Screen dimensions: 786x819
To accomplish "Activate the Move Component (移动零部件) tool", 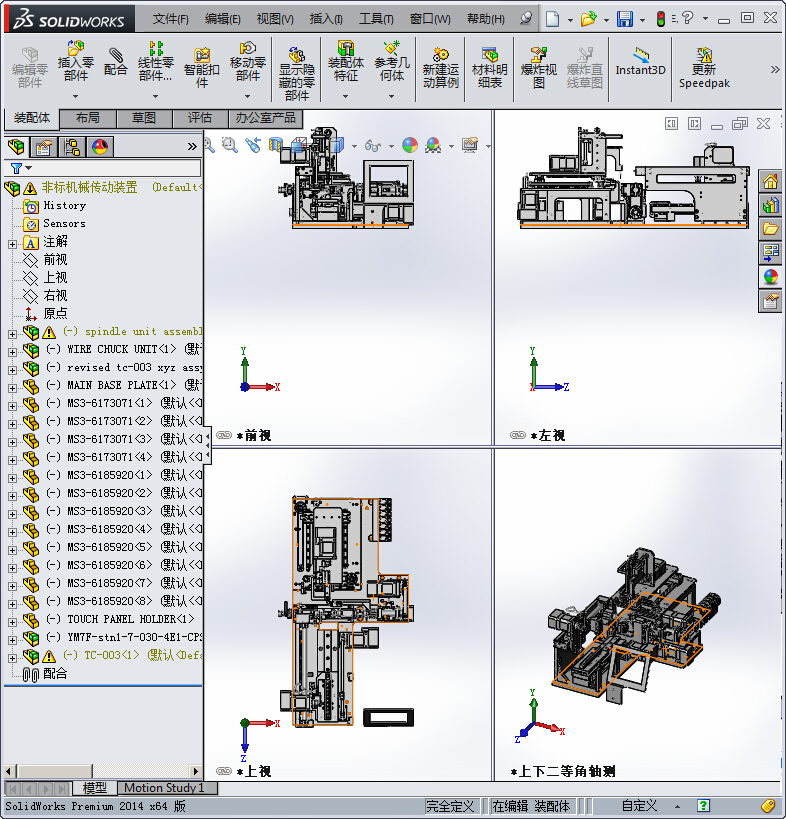I will point(247,48).
